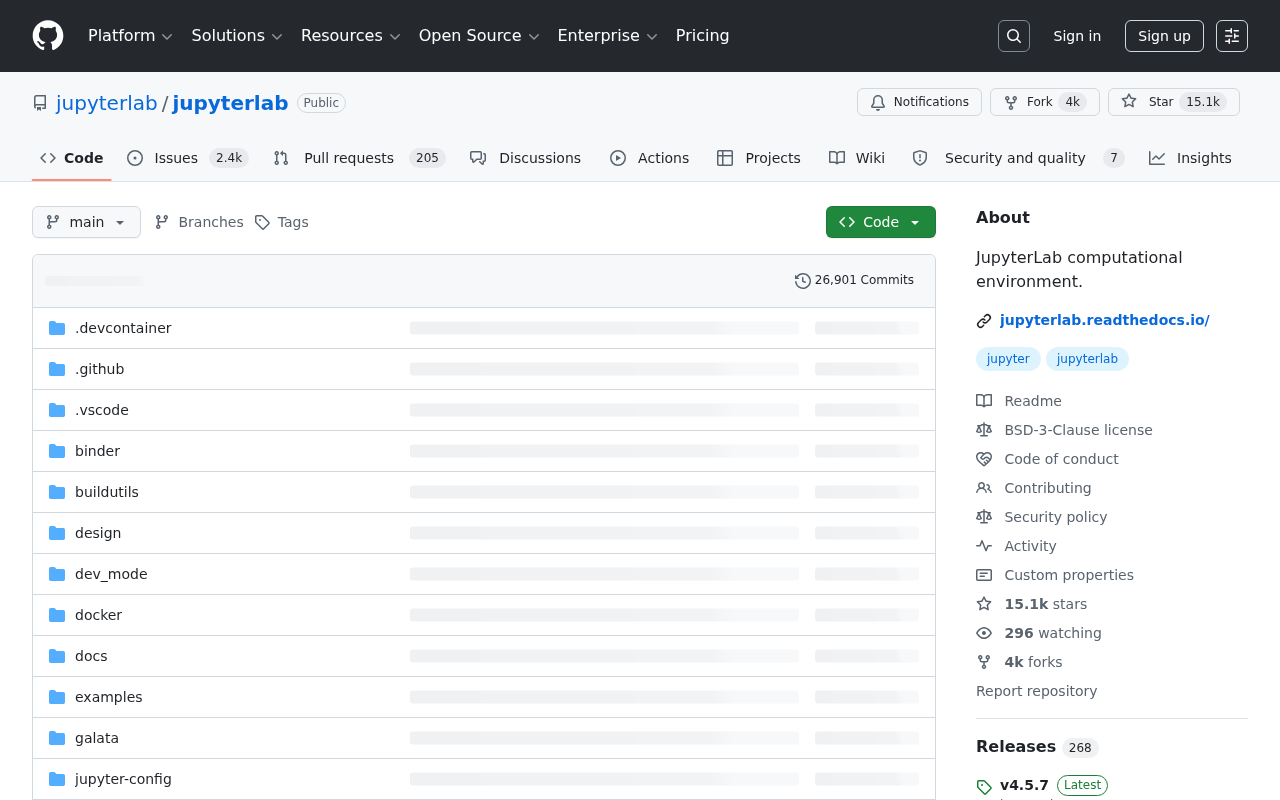Open the Releases 268 heading link
Viewport: 1280px width, 800px height.
(1037, 747)
